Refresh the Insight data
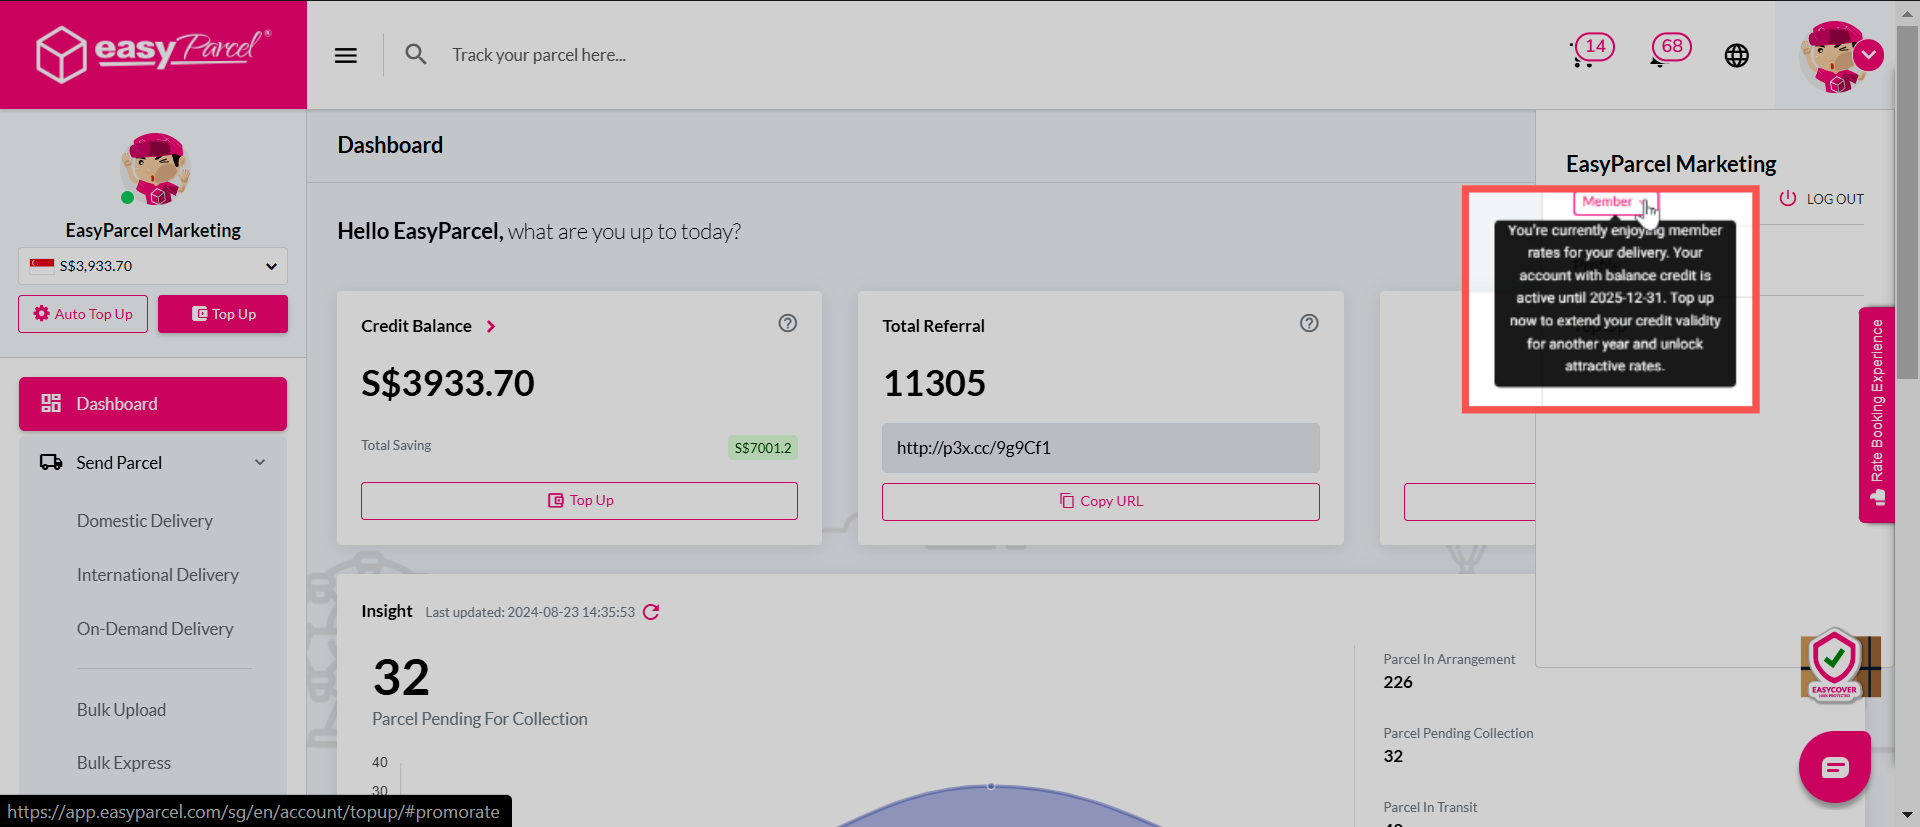Screen dimensions: 1920x827 (651, 612)
